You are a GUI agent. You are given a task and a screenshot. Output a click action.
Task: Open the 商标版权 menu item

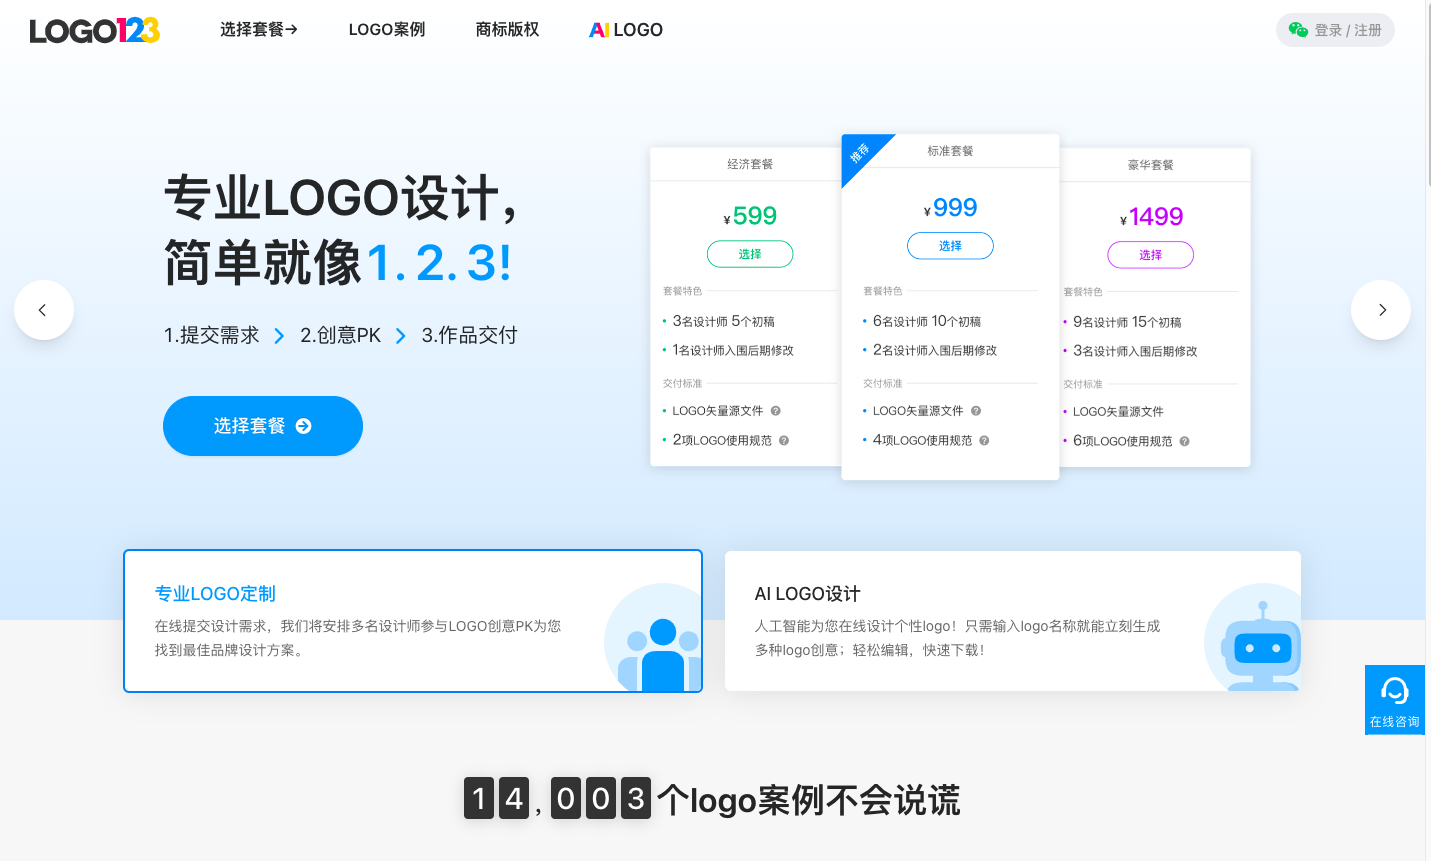click(507, 29)
